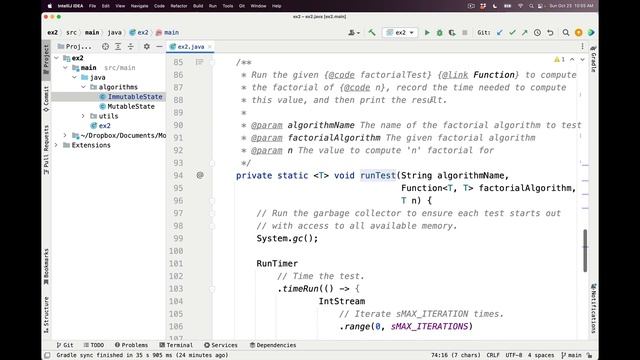Toggle the lambda fold marker at line 103
The height and width of the screenshot is (360, 640).
point(212,289)
